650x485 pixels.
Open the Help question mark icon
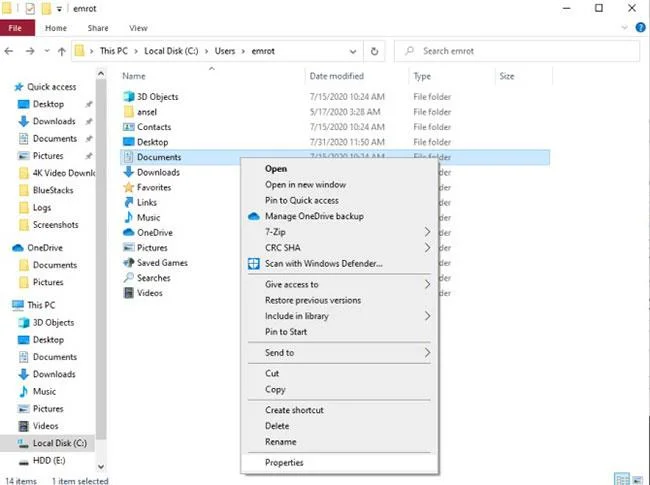tap(640, 28)
